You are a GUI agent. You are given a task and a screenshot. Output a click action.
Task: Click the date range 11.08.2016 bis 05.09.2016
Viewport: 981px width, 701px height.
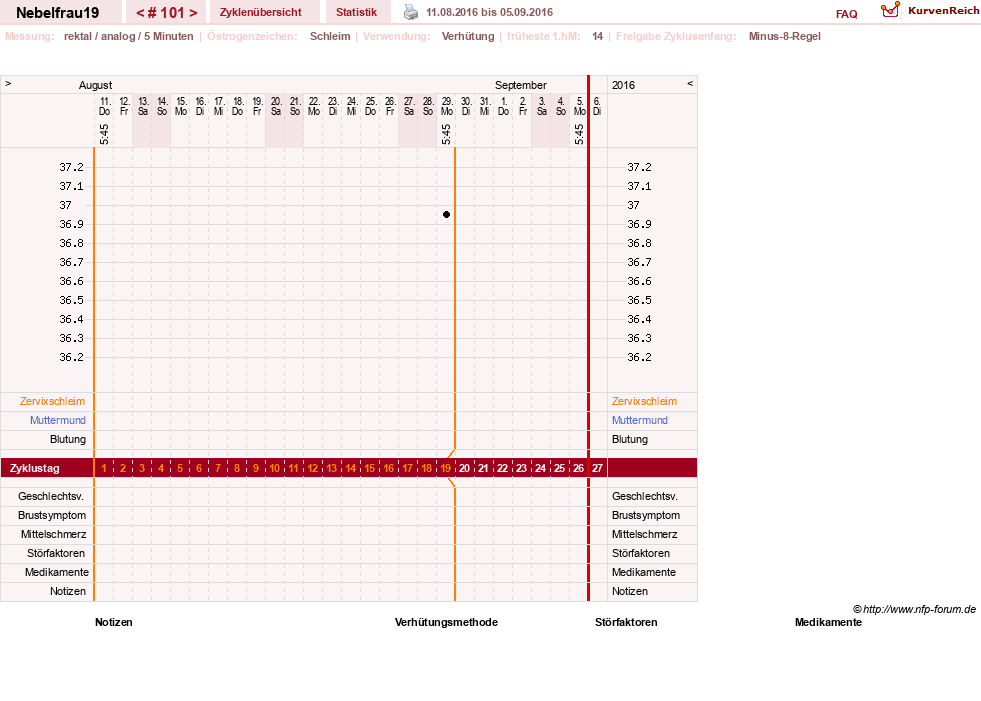click(x=489, y=12)
